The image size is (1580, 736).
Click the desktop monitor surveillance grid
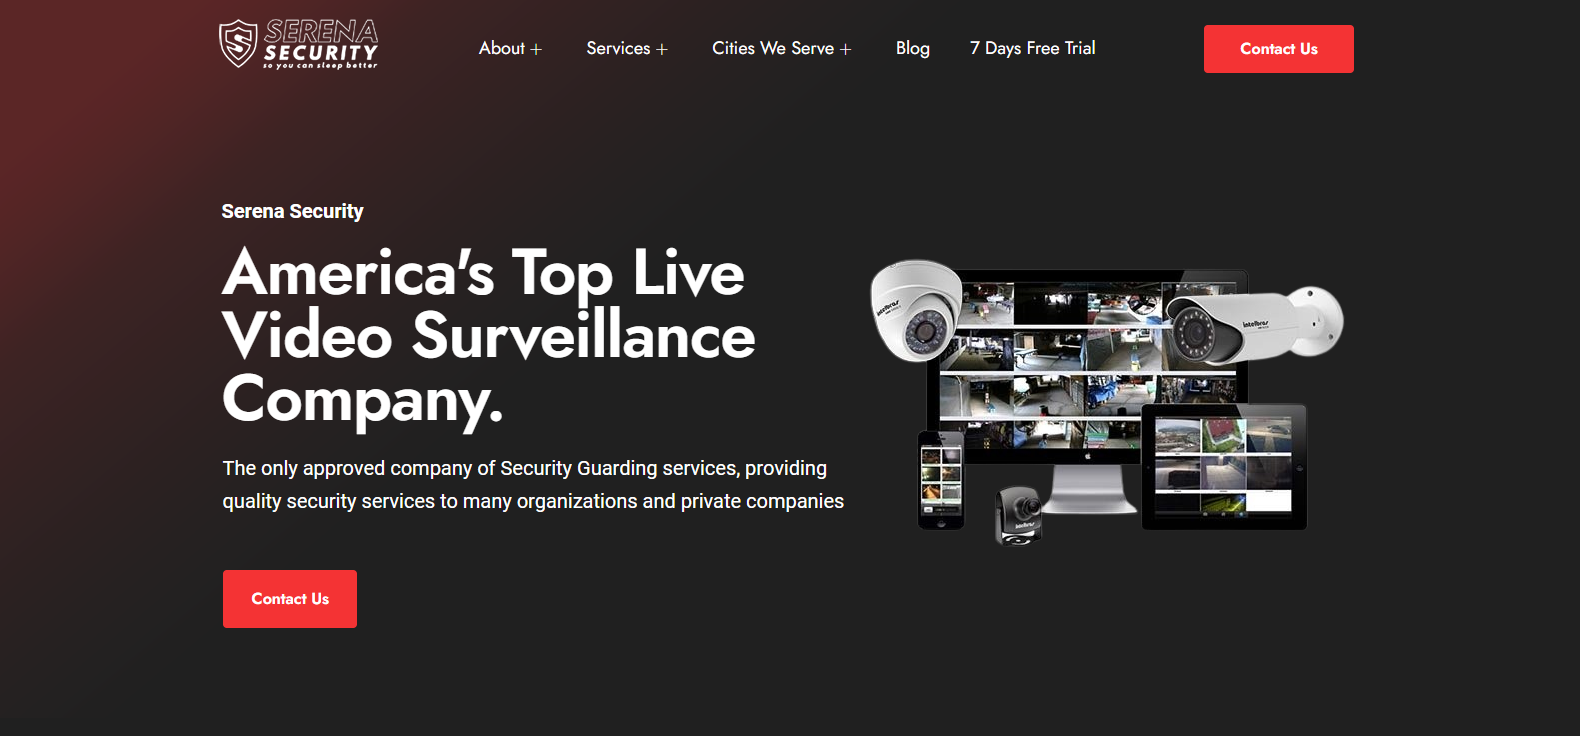pyautogui.click(x=1088, y=370)
